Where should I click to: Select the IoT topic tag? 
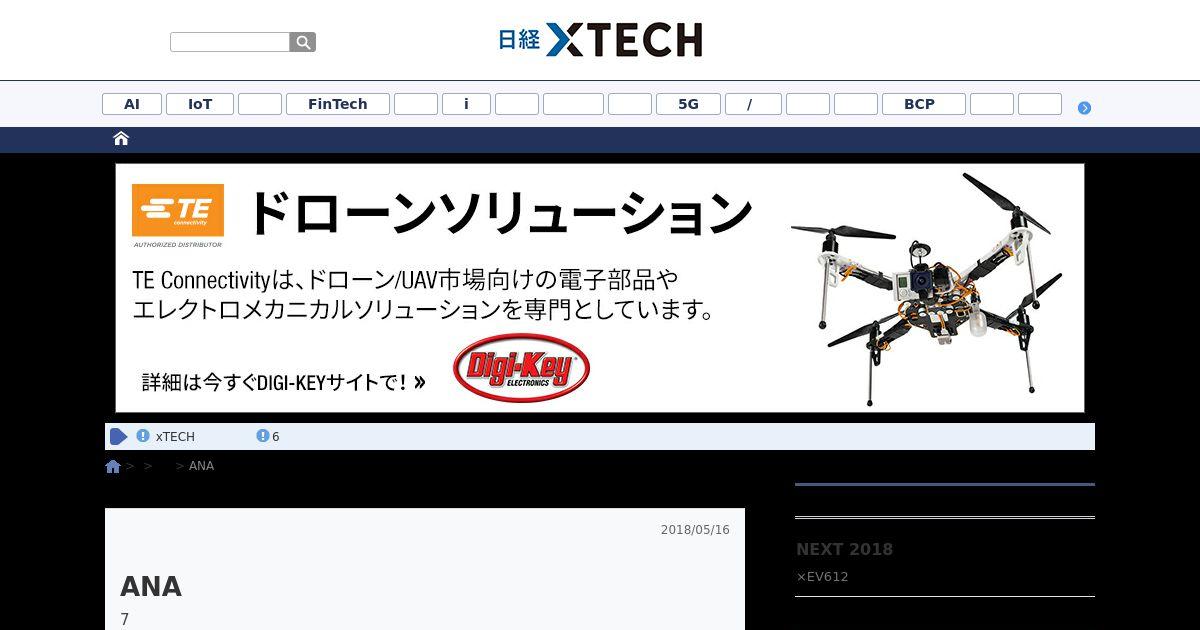[x=200, y=104]
